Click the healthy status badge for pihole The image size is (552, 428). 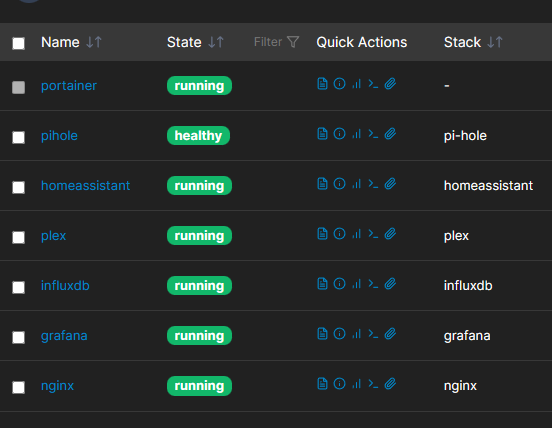198,136
